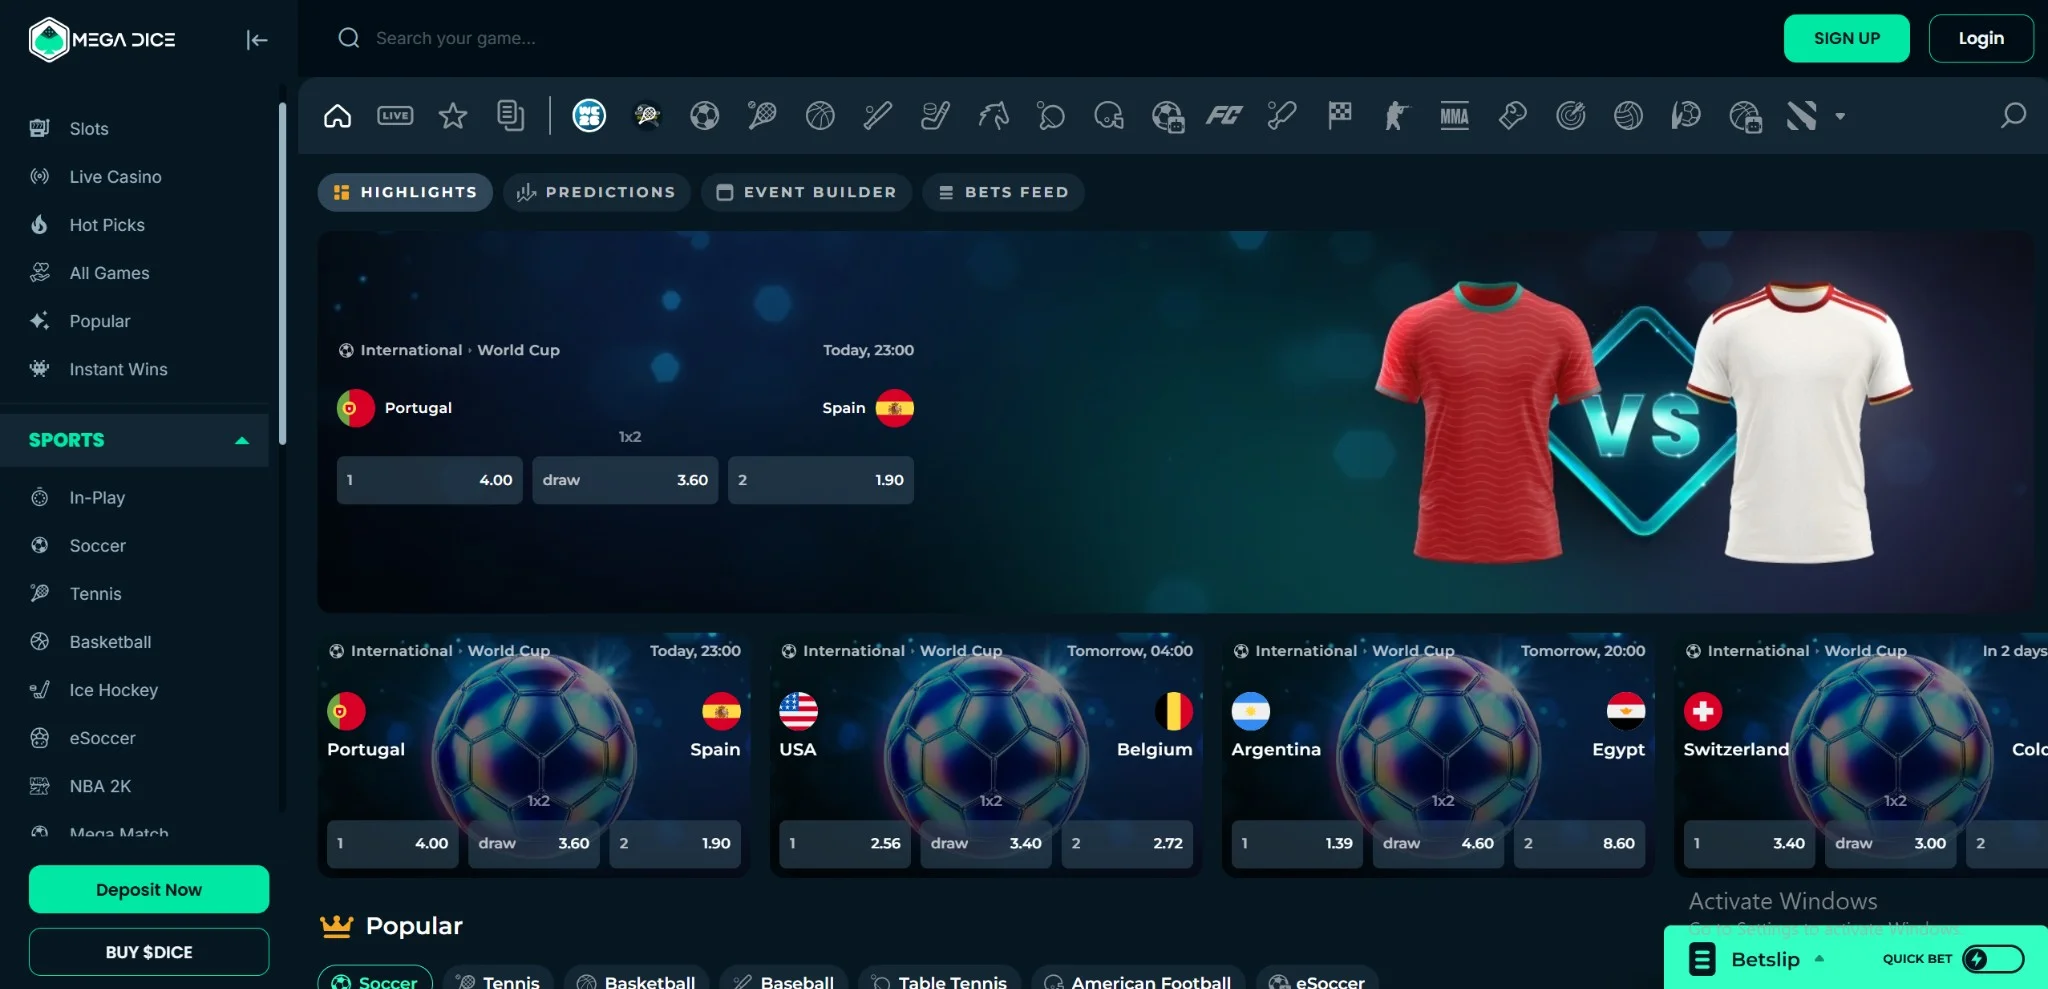Select the Table Tennis paddle icon

tap(1051, 116)
